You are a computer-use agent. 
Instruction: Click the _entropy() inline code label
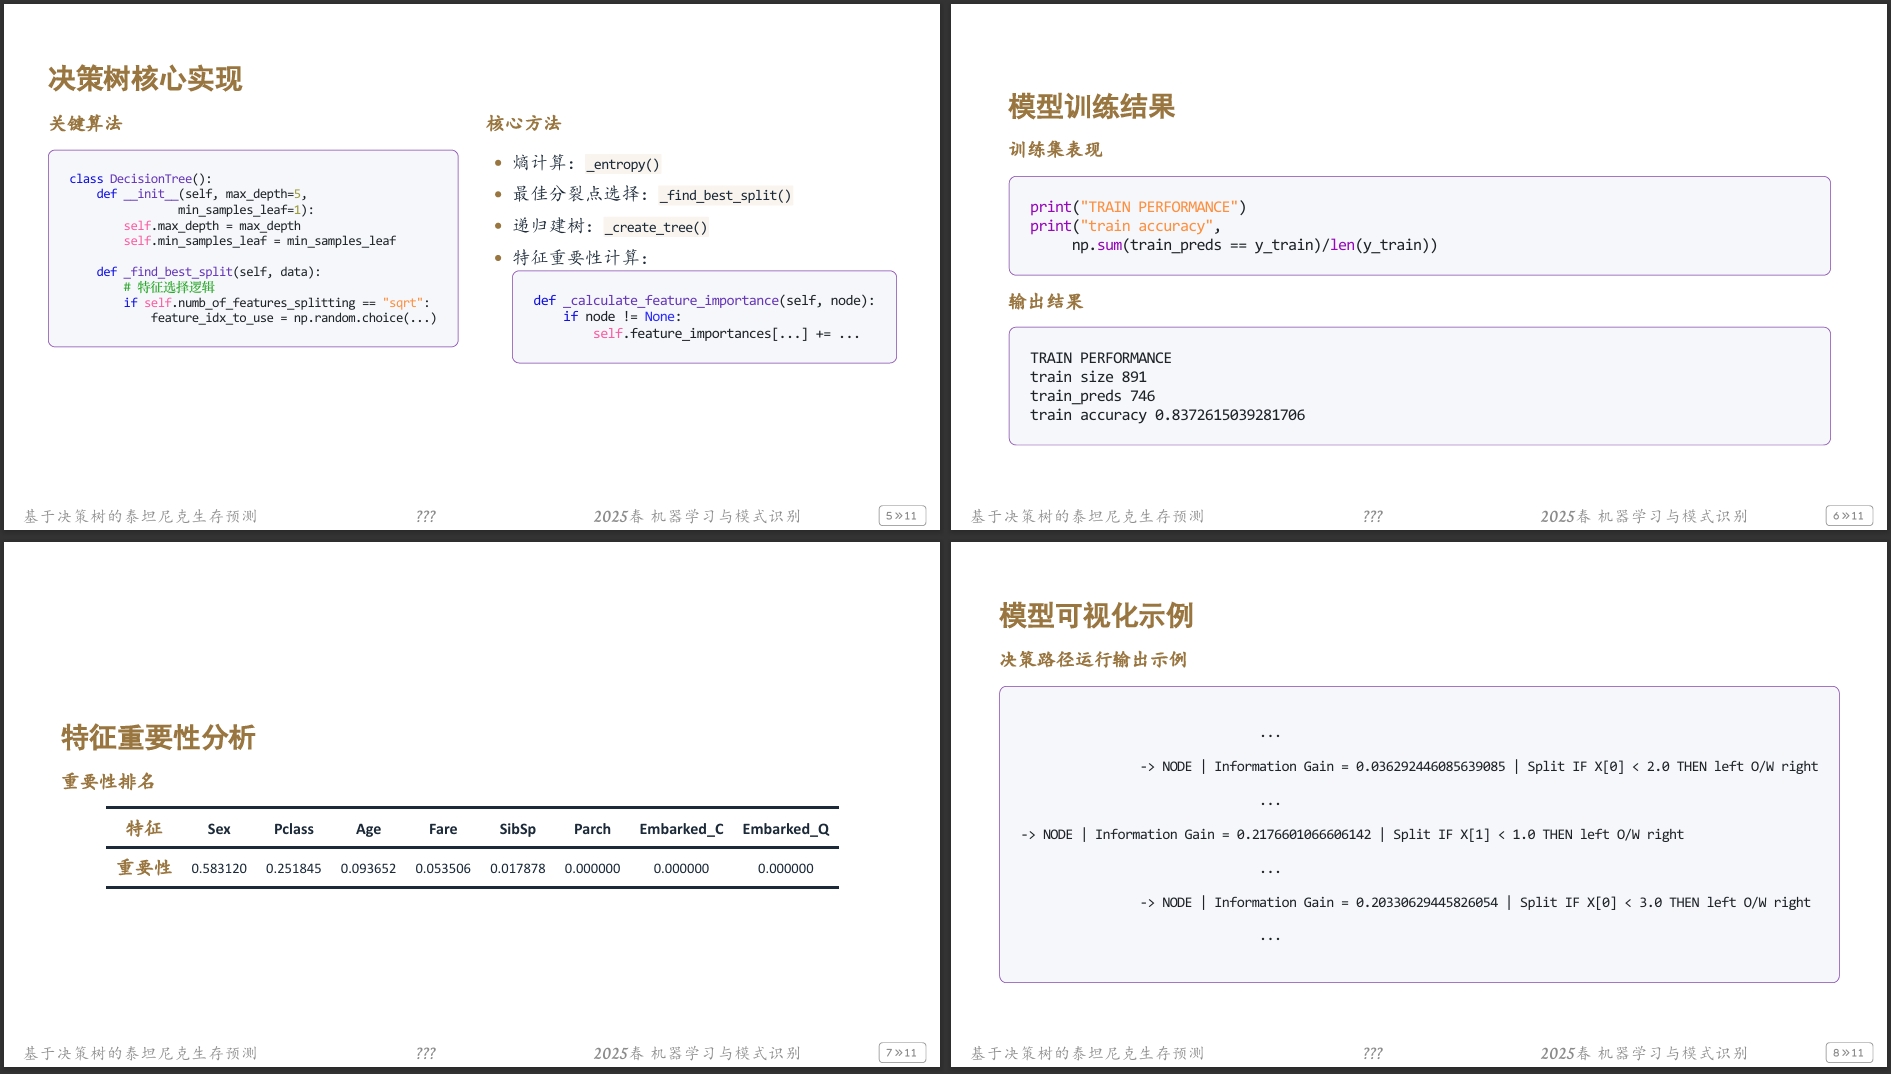[x=623, y=164]
